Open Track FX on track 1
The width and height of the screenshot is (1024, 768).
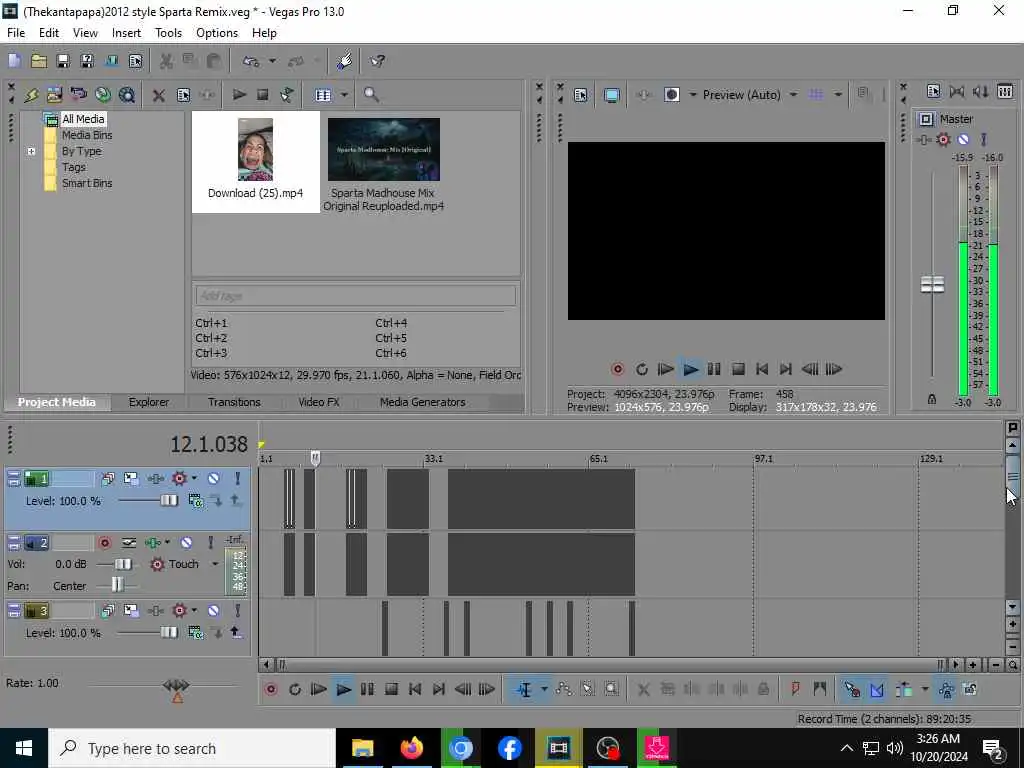(155, 479)
